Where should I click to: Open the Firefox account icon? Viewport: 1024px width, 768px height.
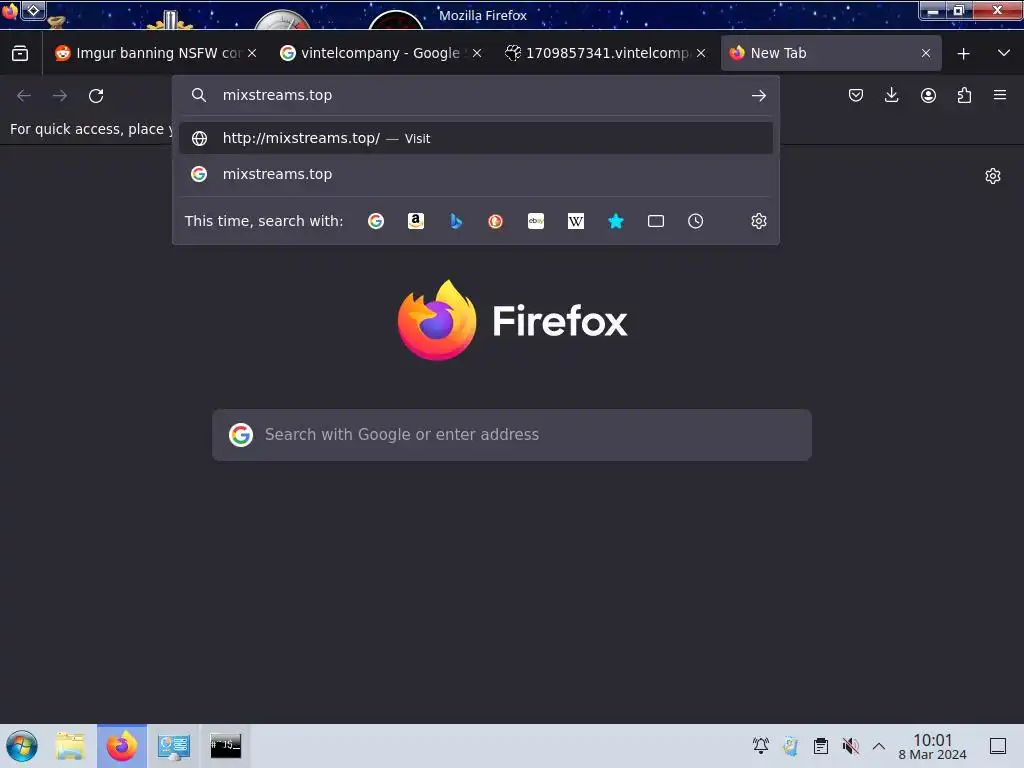928,95
